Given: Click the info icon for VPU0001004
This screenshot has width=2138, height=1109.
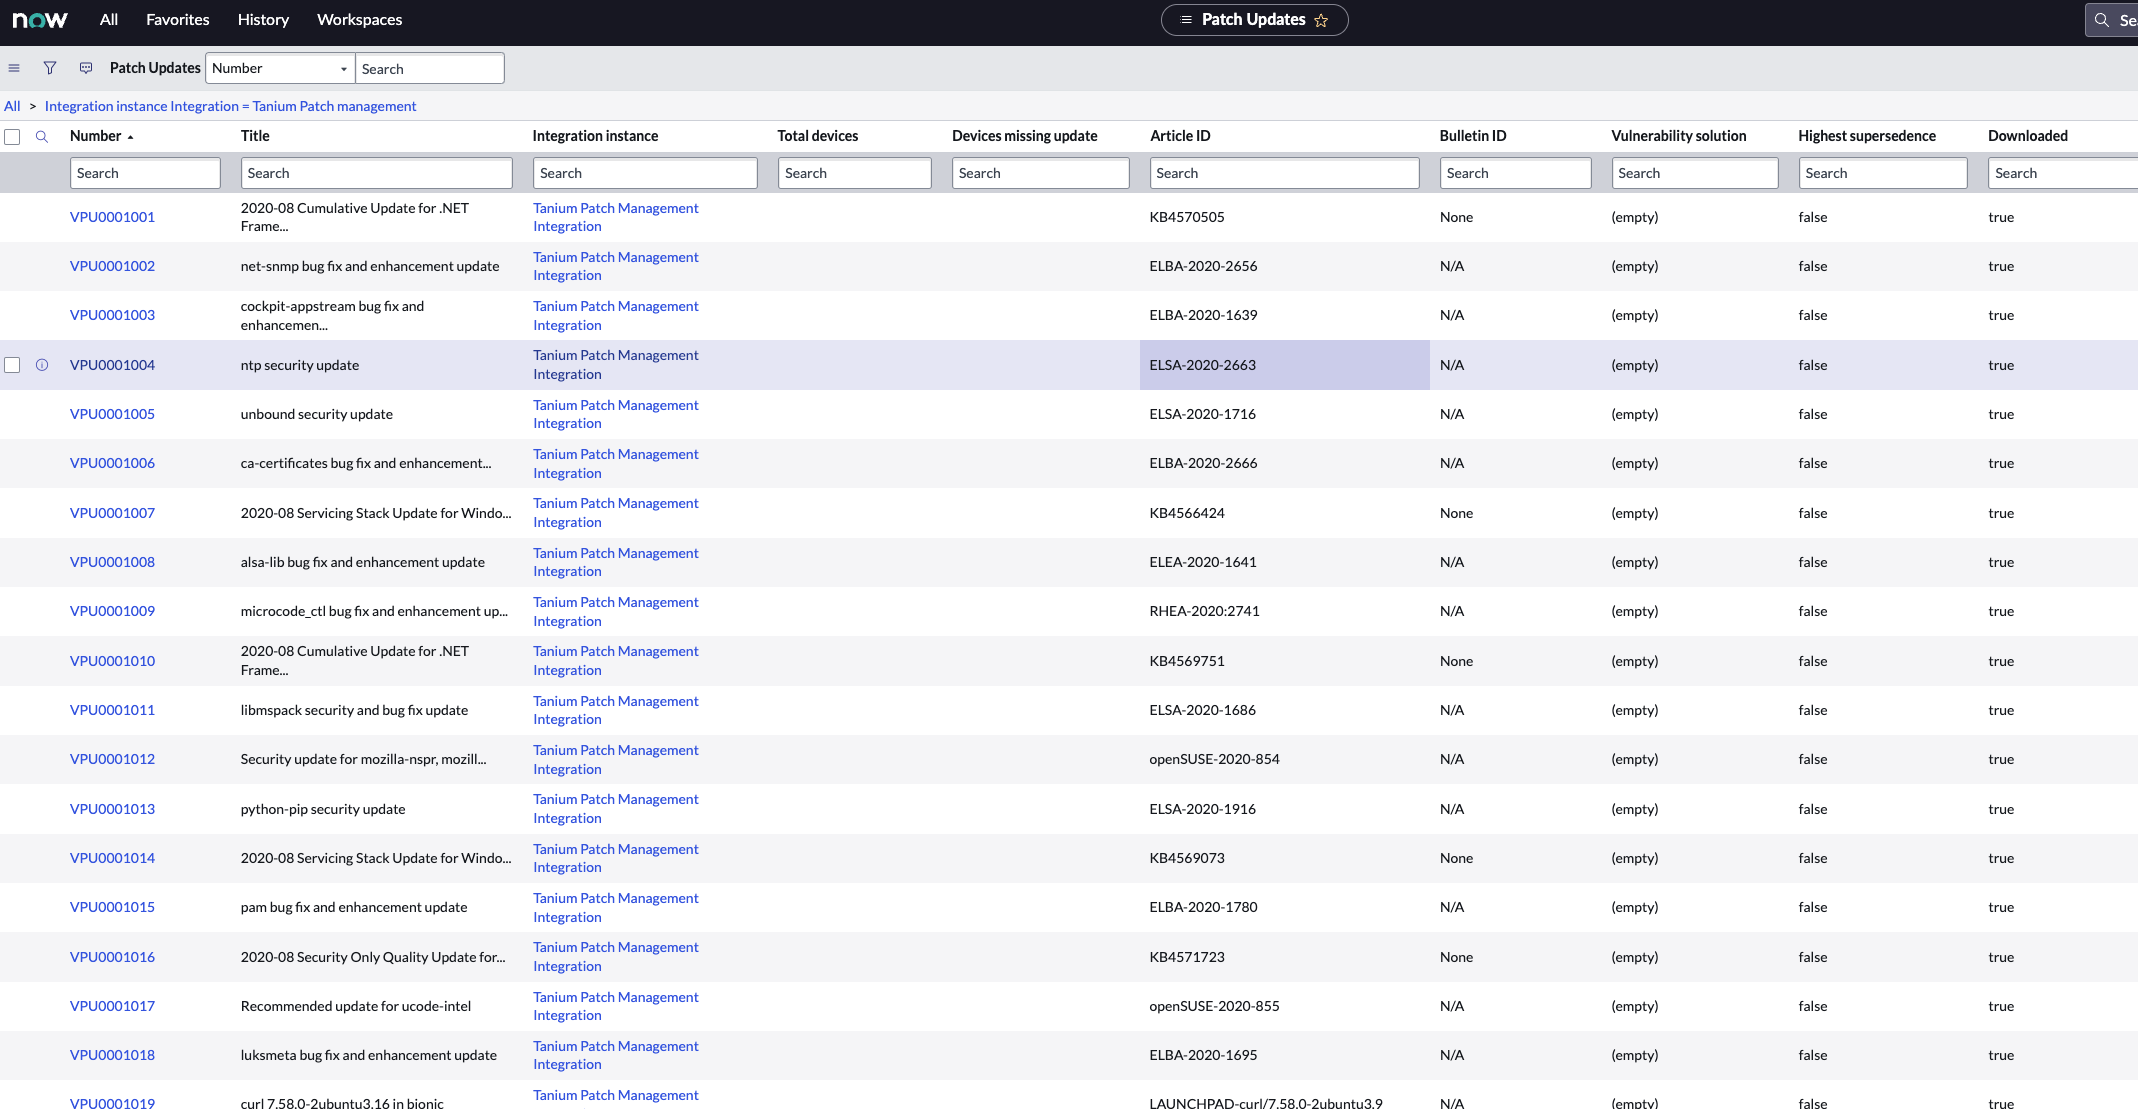Looking at the screenshot, I should (x=42, y=365).
